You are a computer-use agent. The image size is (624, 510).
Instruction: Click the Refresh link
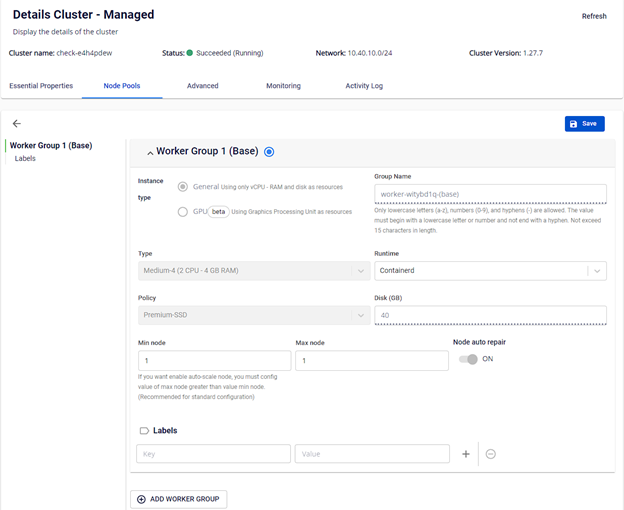[594, 16]
